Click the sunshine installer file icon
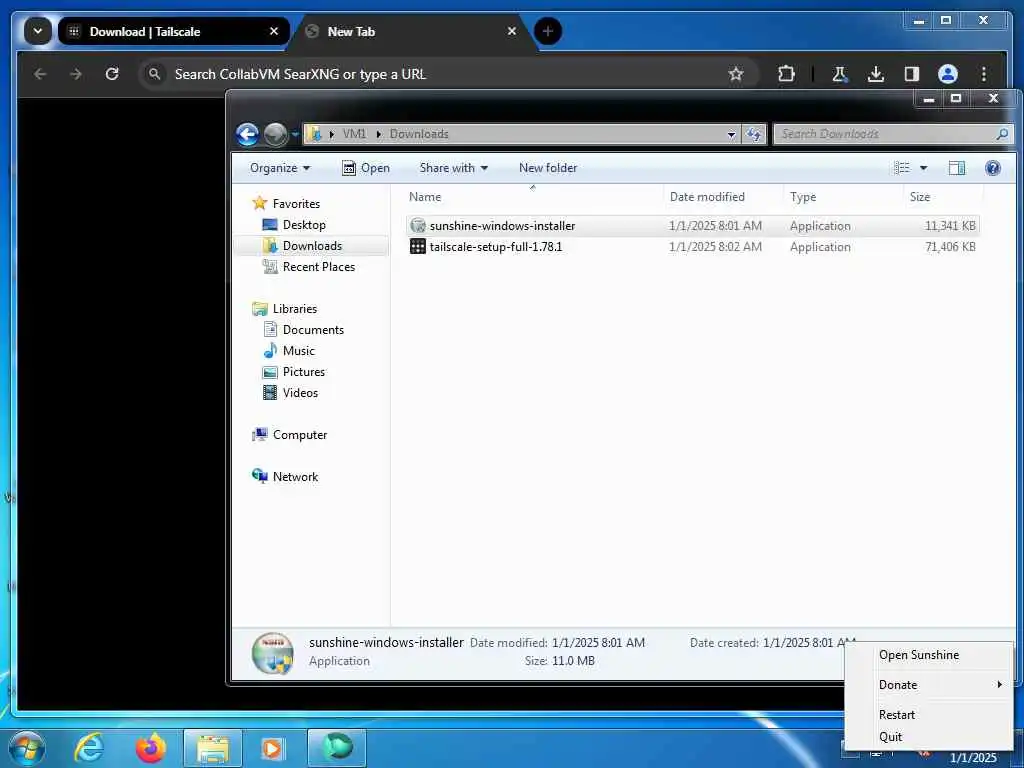The height and width of the screenshot is (768, 1024). click(417, 226)
